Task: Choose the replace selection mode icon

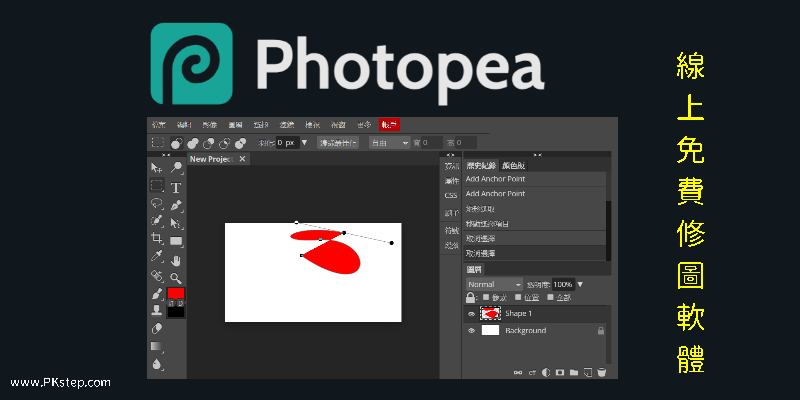Action: tap(177, 143)
